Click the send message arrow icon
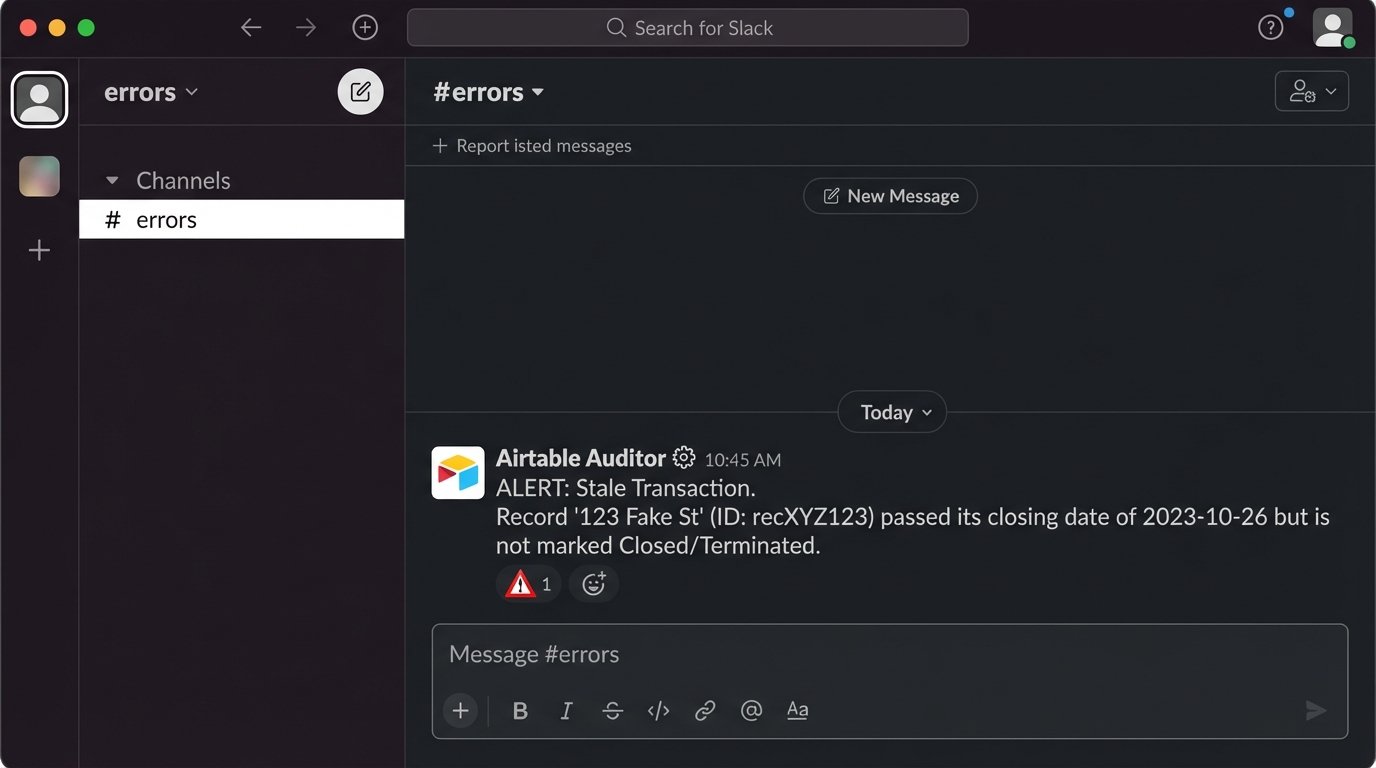 tap(1316, 711)
